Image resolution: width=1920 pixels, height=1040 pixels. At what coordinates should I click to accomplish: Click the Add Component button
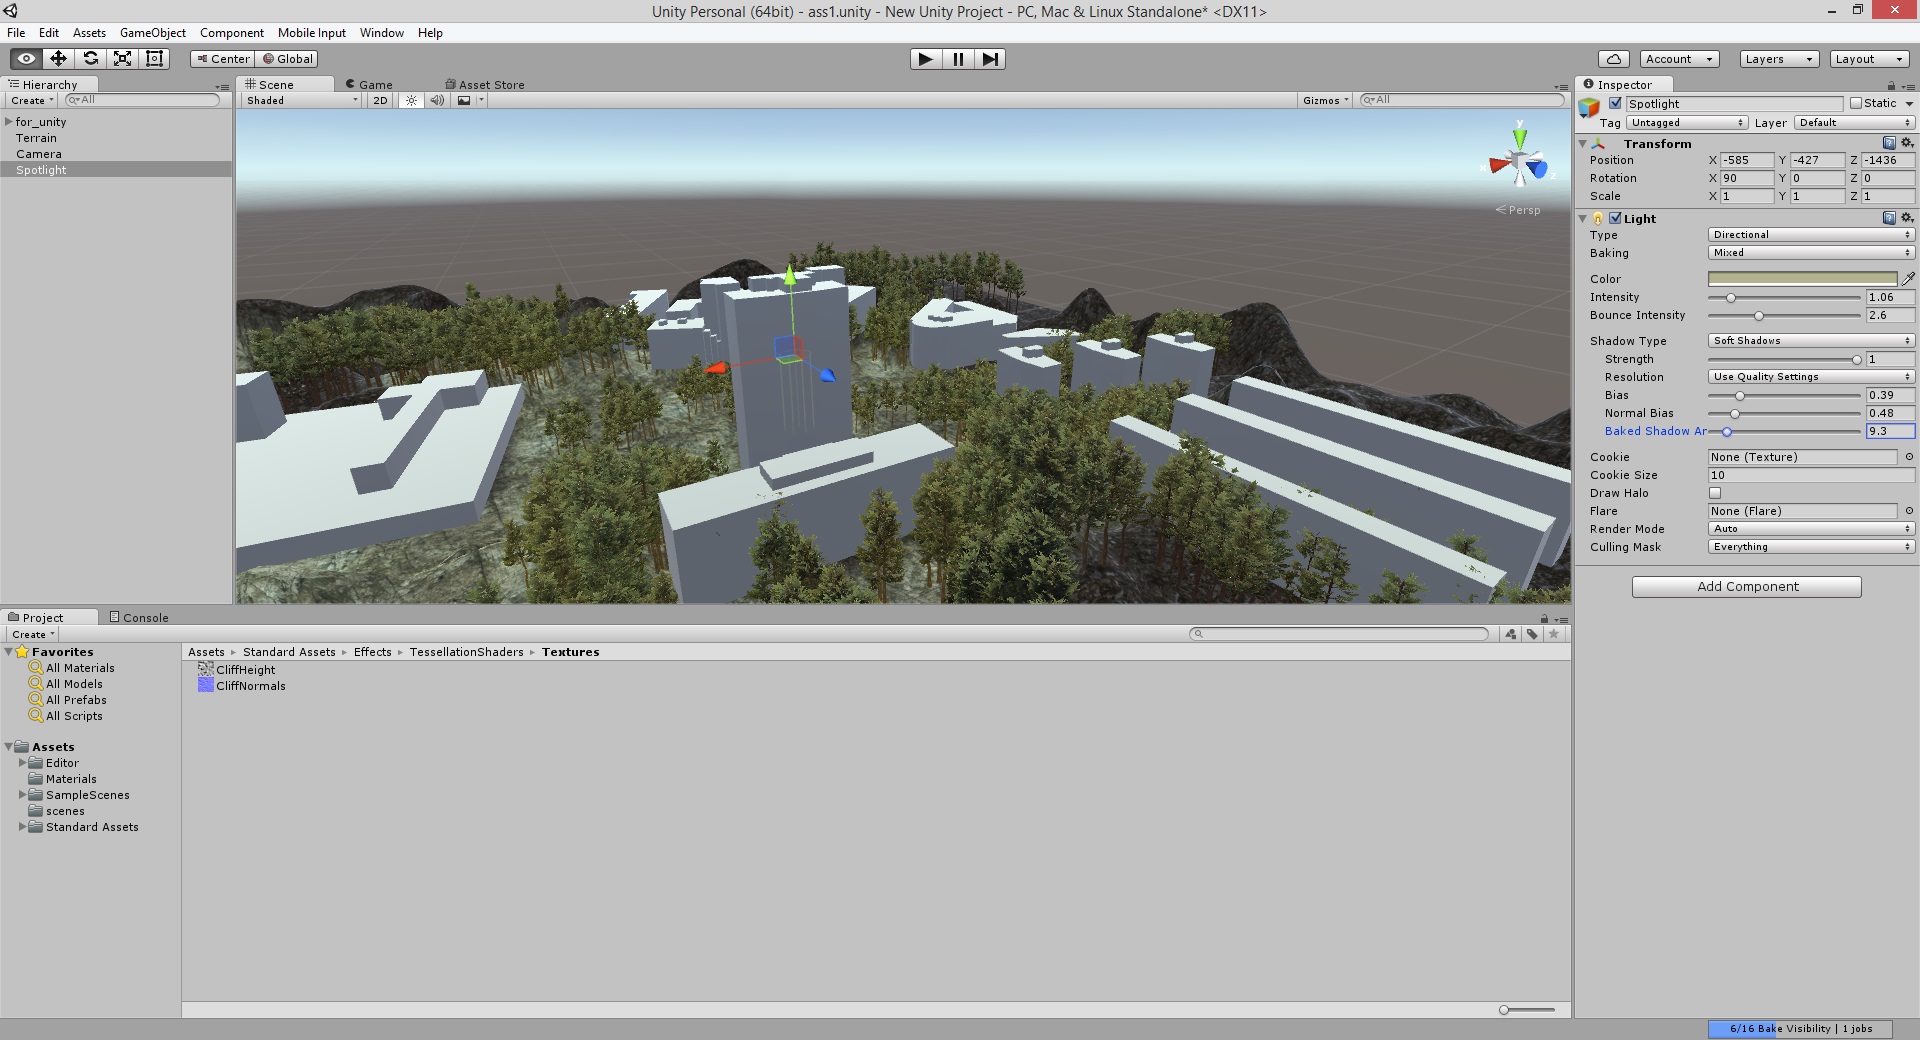[x=1746, y=587]
